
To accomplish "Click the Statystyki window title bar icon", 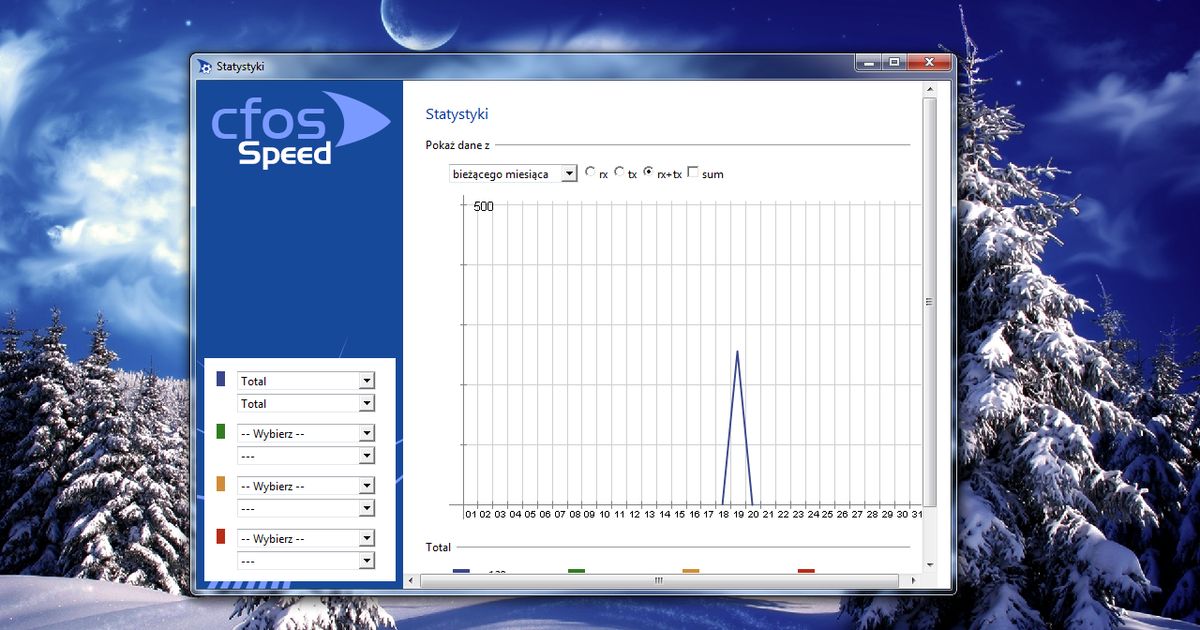I will [x=205, y=67].
